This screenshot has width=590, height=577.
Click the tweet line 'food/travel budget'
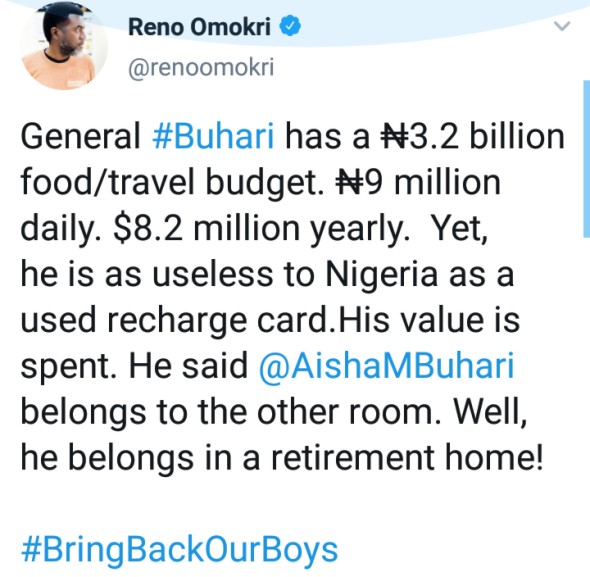click(171, 183)
